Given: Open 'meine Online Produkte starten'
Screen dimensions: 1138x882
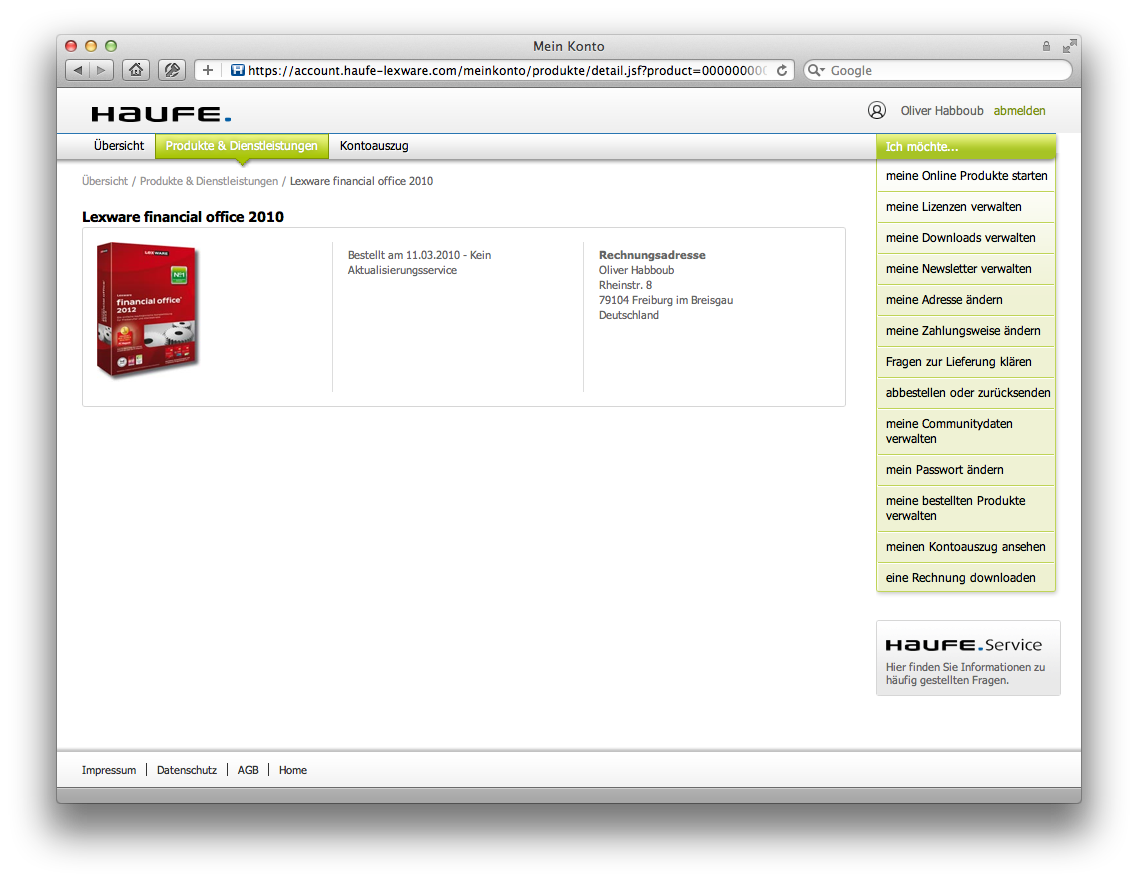Looking at the screenshot, I should pos(966,176).
